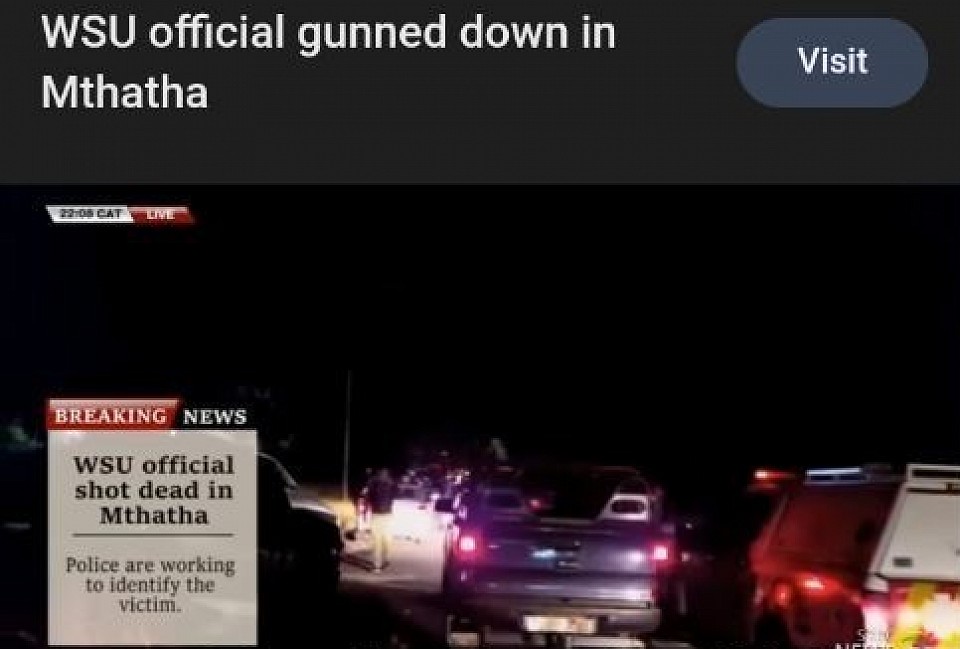The height and width of the screenshot is (649, 960).
Task: Click the LIVE badge in the video
Action: (162, 215)
